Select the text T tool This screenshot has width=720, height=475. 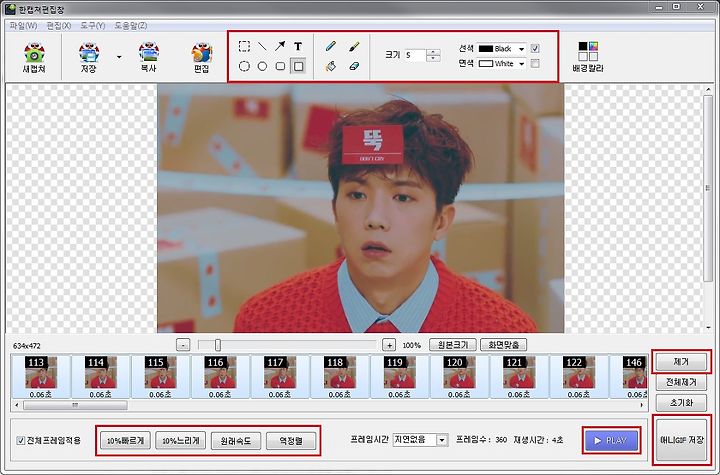298,46
